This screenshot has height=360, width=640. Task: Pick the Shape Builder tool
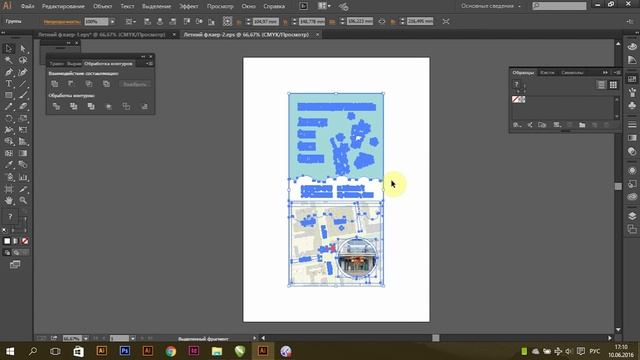tap(9, 142)
